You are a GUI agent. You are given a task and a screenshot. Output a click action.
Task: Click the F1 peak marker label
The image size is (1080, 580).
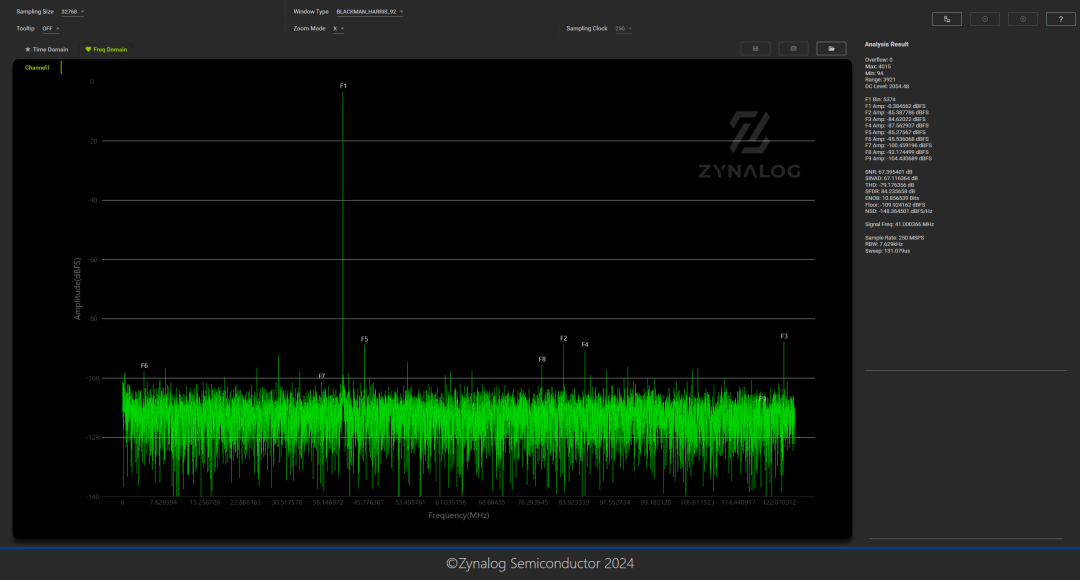tap(343, 86)
